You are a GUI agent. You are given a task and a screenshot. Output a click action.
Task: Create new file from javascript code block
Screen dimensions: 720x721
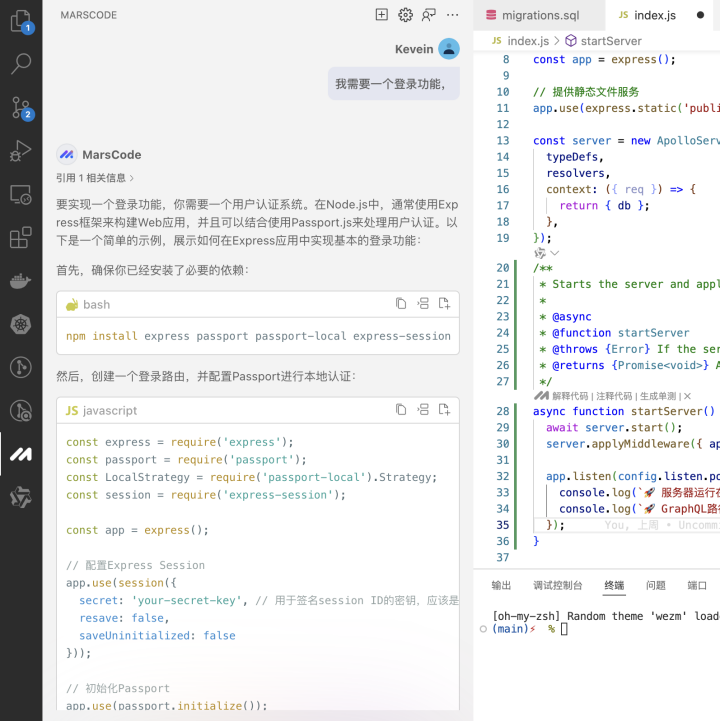pos(444,410)
